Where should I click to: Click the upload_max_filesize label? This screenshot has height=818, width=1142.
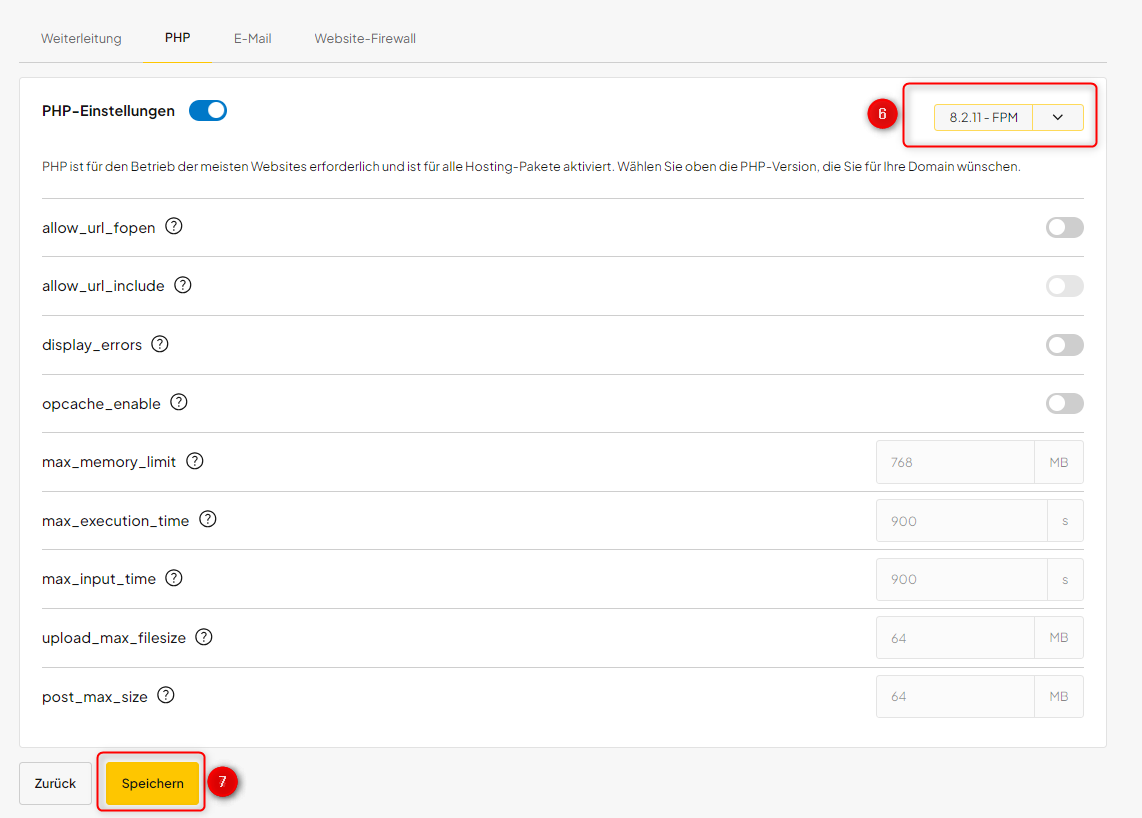(x=114, y=638)
